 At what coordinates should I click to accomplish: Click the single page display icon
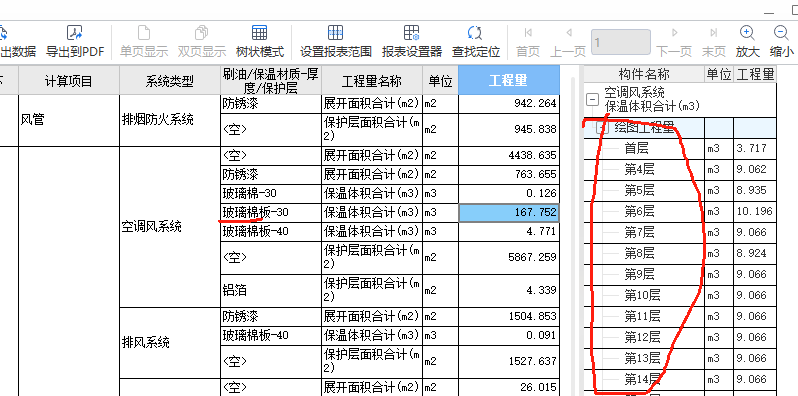point(144,33)
